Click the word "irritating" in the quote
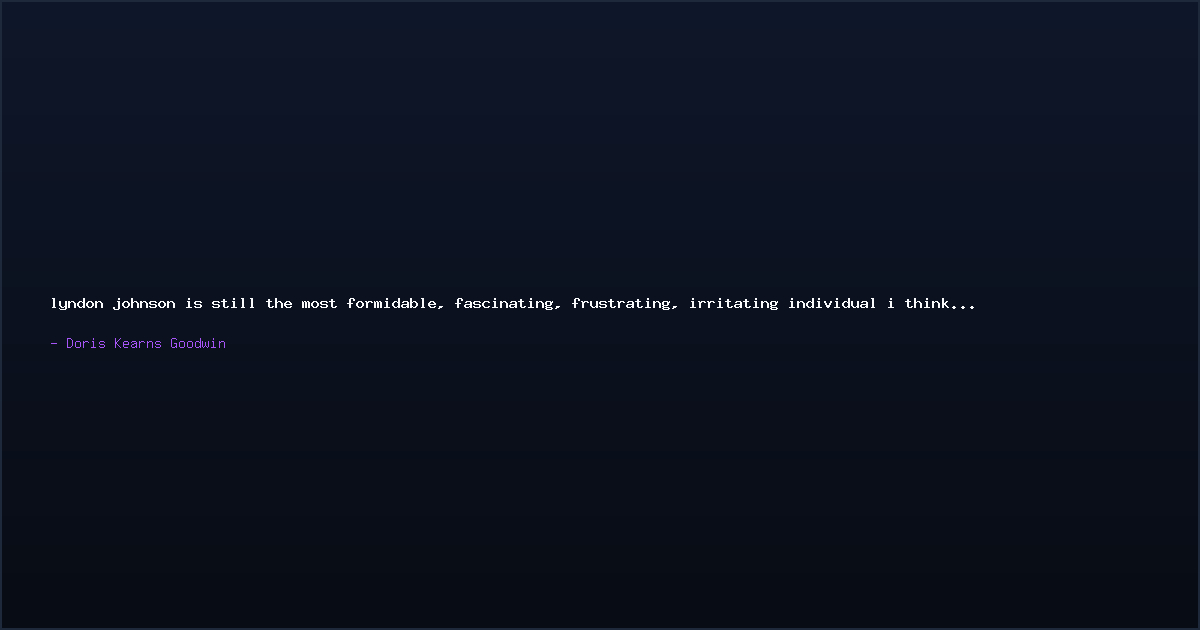This screenshot has width=1200, height=630. [x=733, y=303]
